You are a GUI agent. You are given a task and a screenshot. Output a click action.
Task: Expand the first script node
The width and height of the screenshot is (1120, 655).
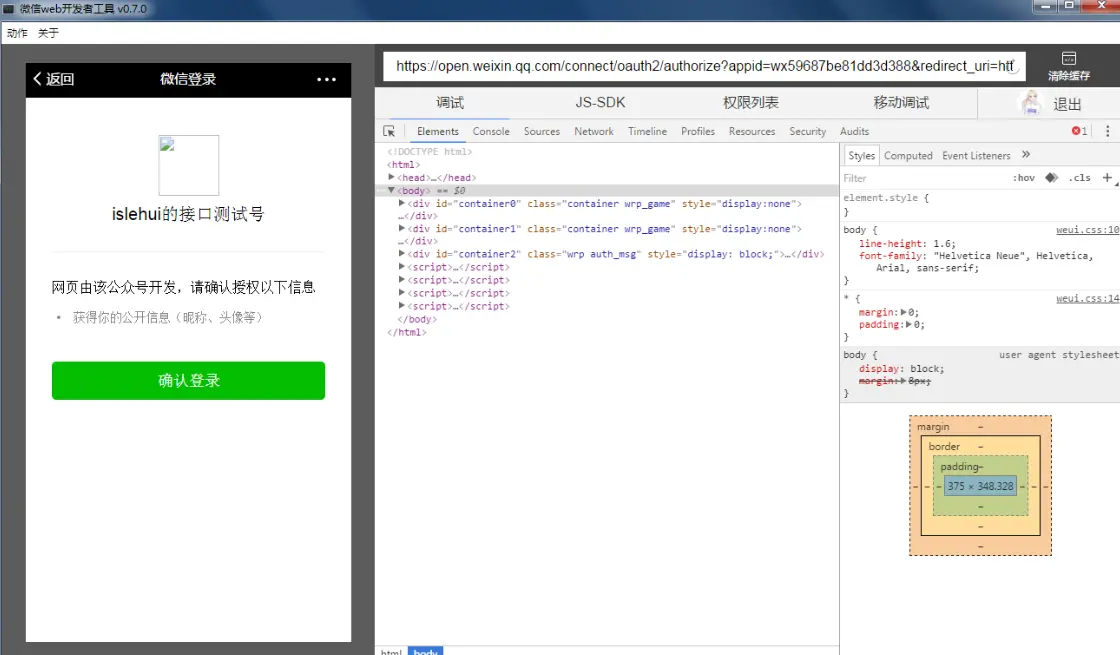(401, 266)
